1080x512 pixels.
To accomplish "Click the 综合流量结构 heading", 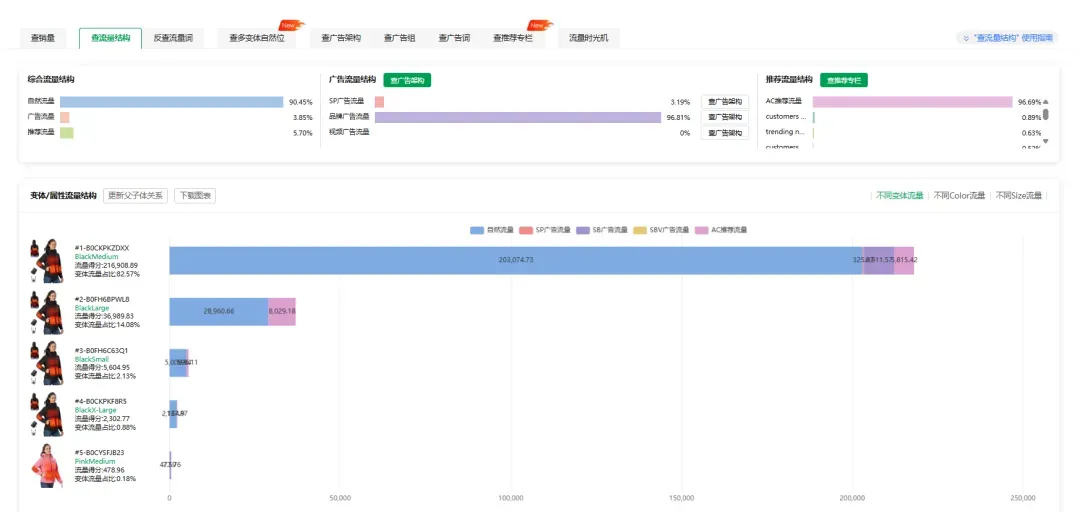I will [52, 80].
